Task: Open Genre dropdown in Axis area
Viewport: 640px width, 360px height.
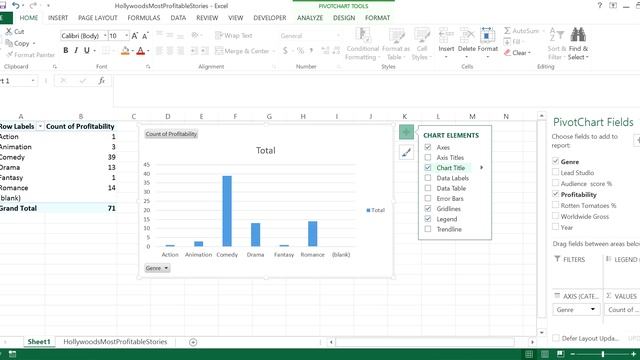Action: (x=593, y=310)
